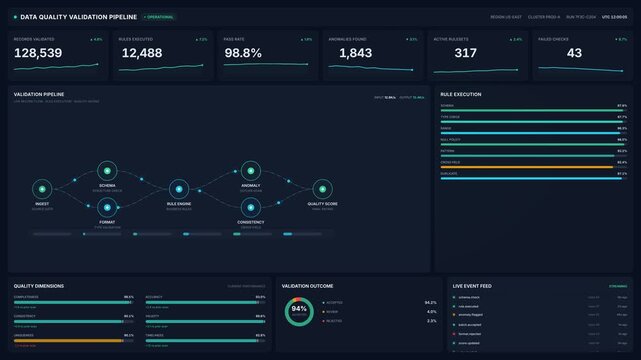Click the orange Cross Field execution bar
The image size is (641, 360).
tap(533, 167)
